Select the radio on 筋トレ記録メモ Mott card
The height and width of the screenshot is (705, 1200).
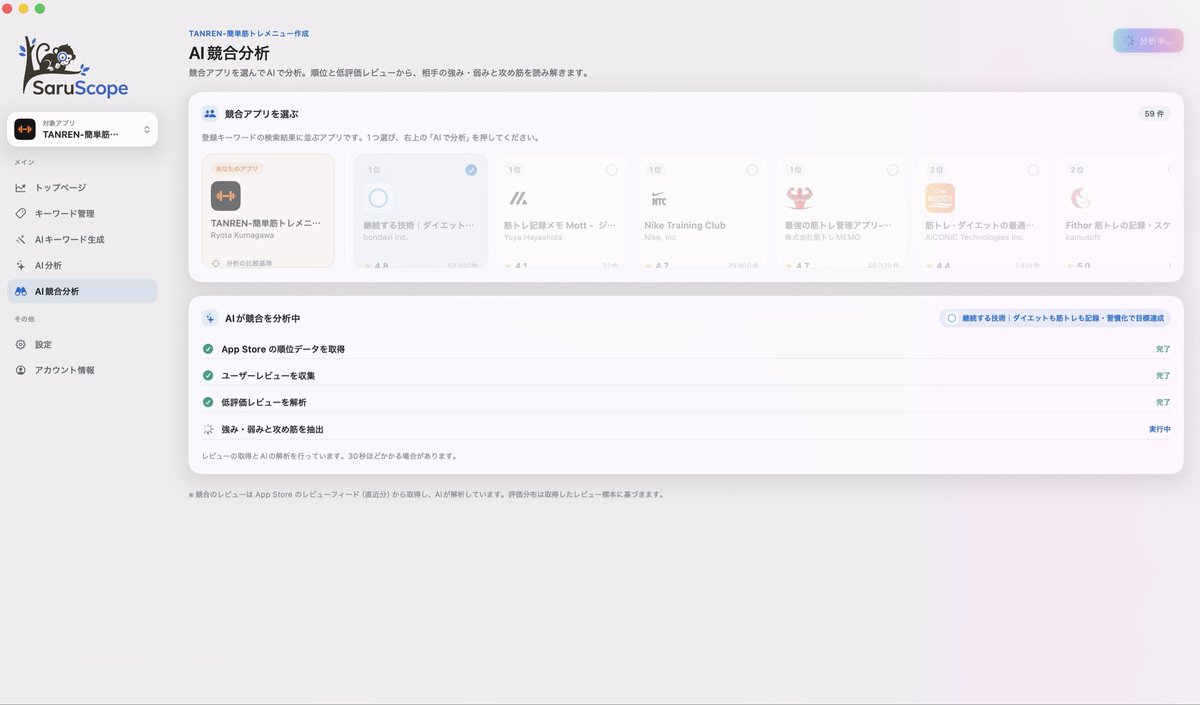click(x=611, y=170)
